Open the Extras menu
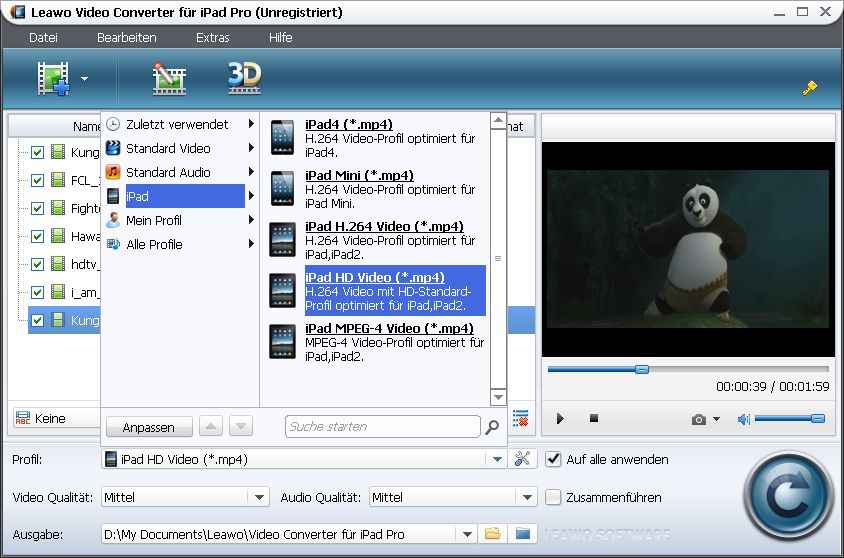The width and height of the screenshot is (844, 558). tap(213, 38)
